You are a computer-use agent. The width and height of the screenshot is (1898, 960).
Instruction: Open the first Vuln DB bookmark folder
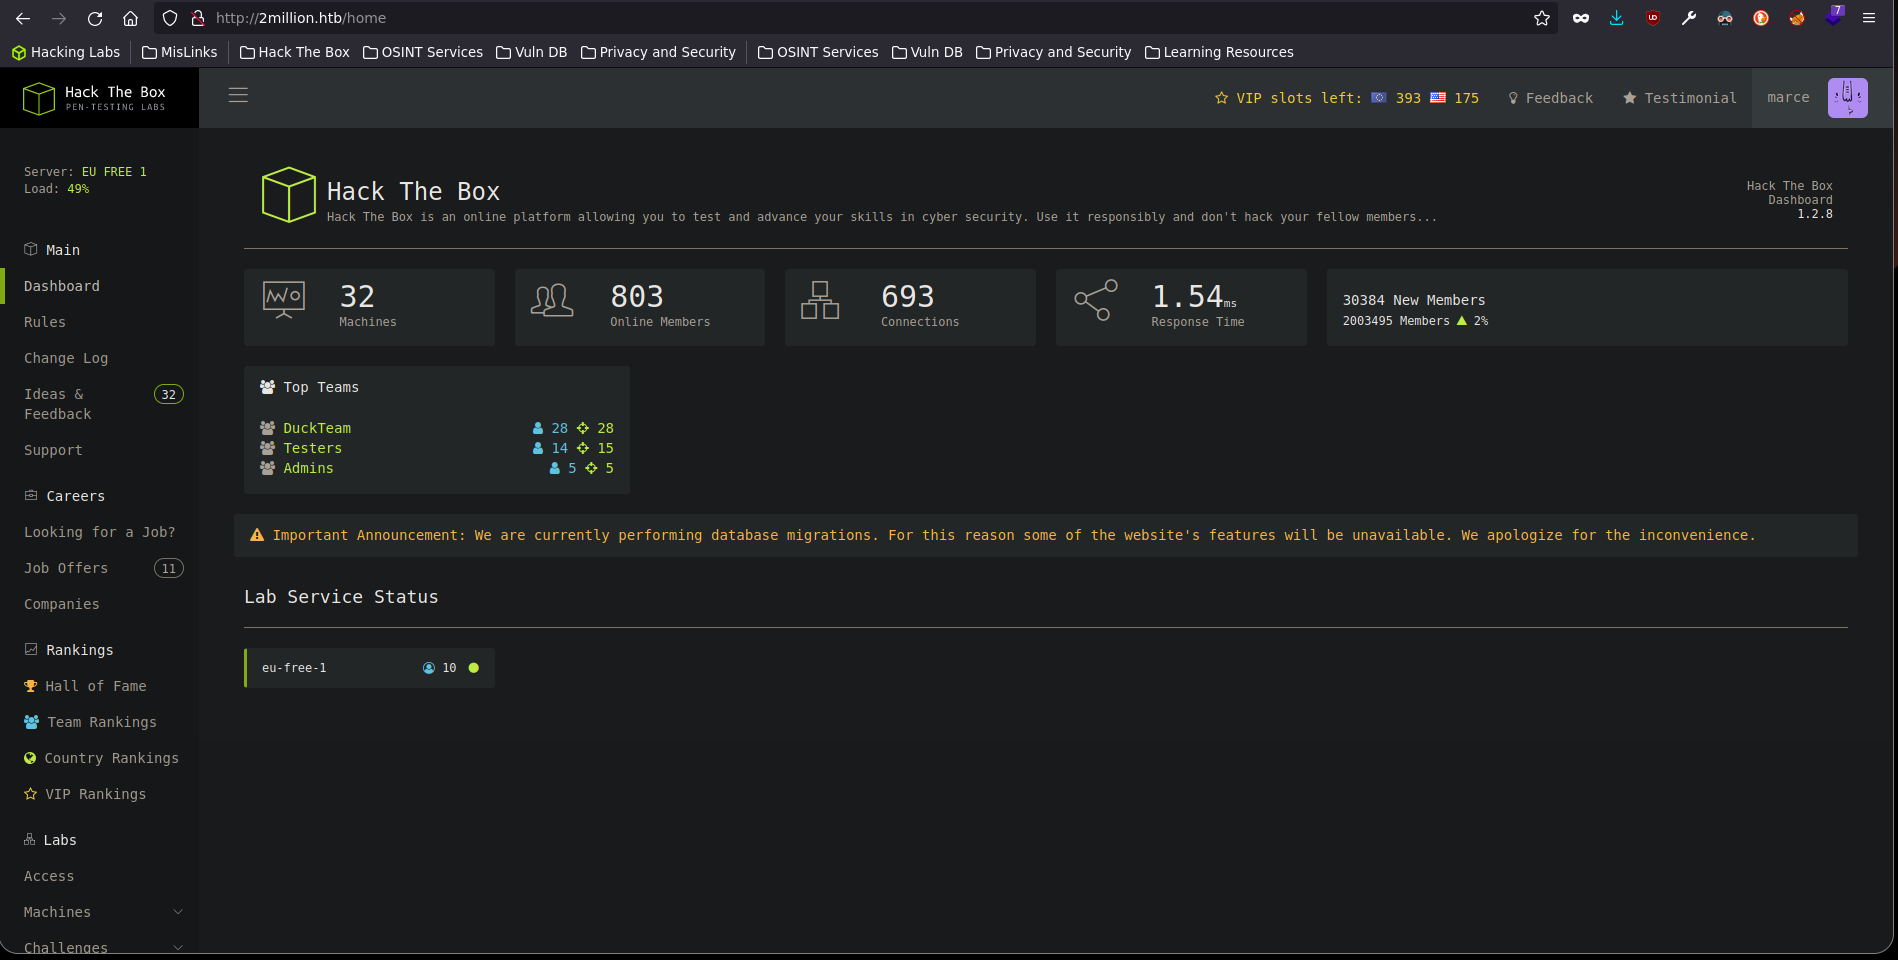pos(531,52)
